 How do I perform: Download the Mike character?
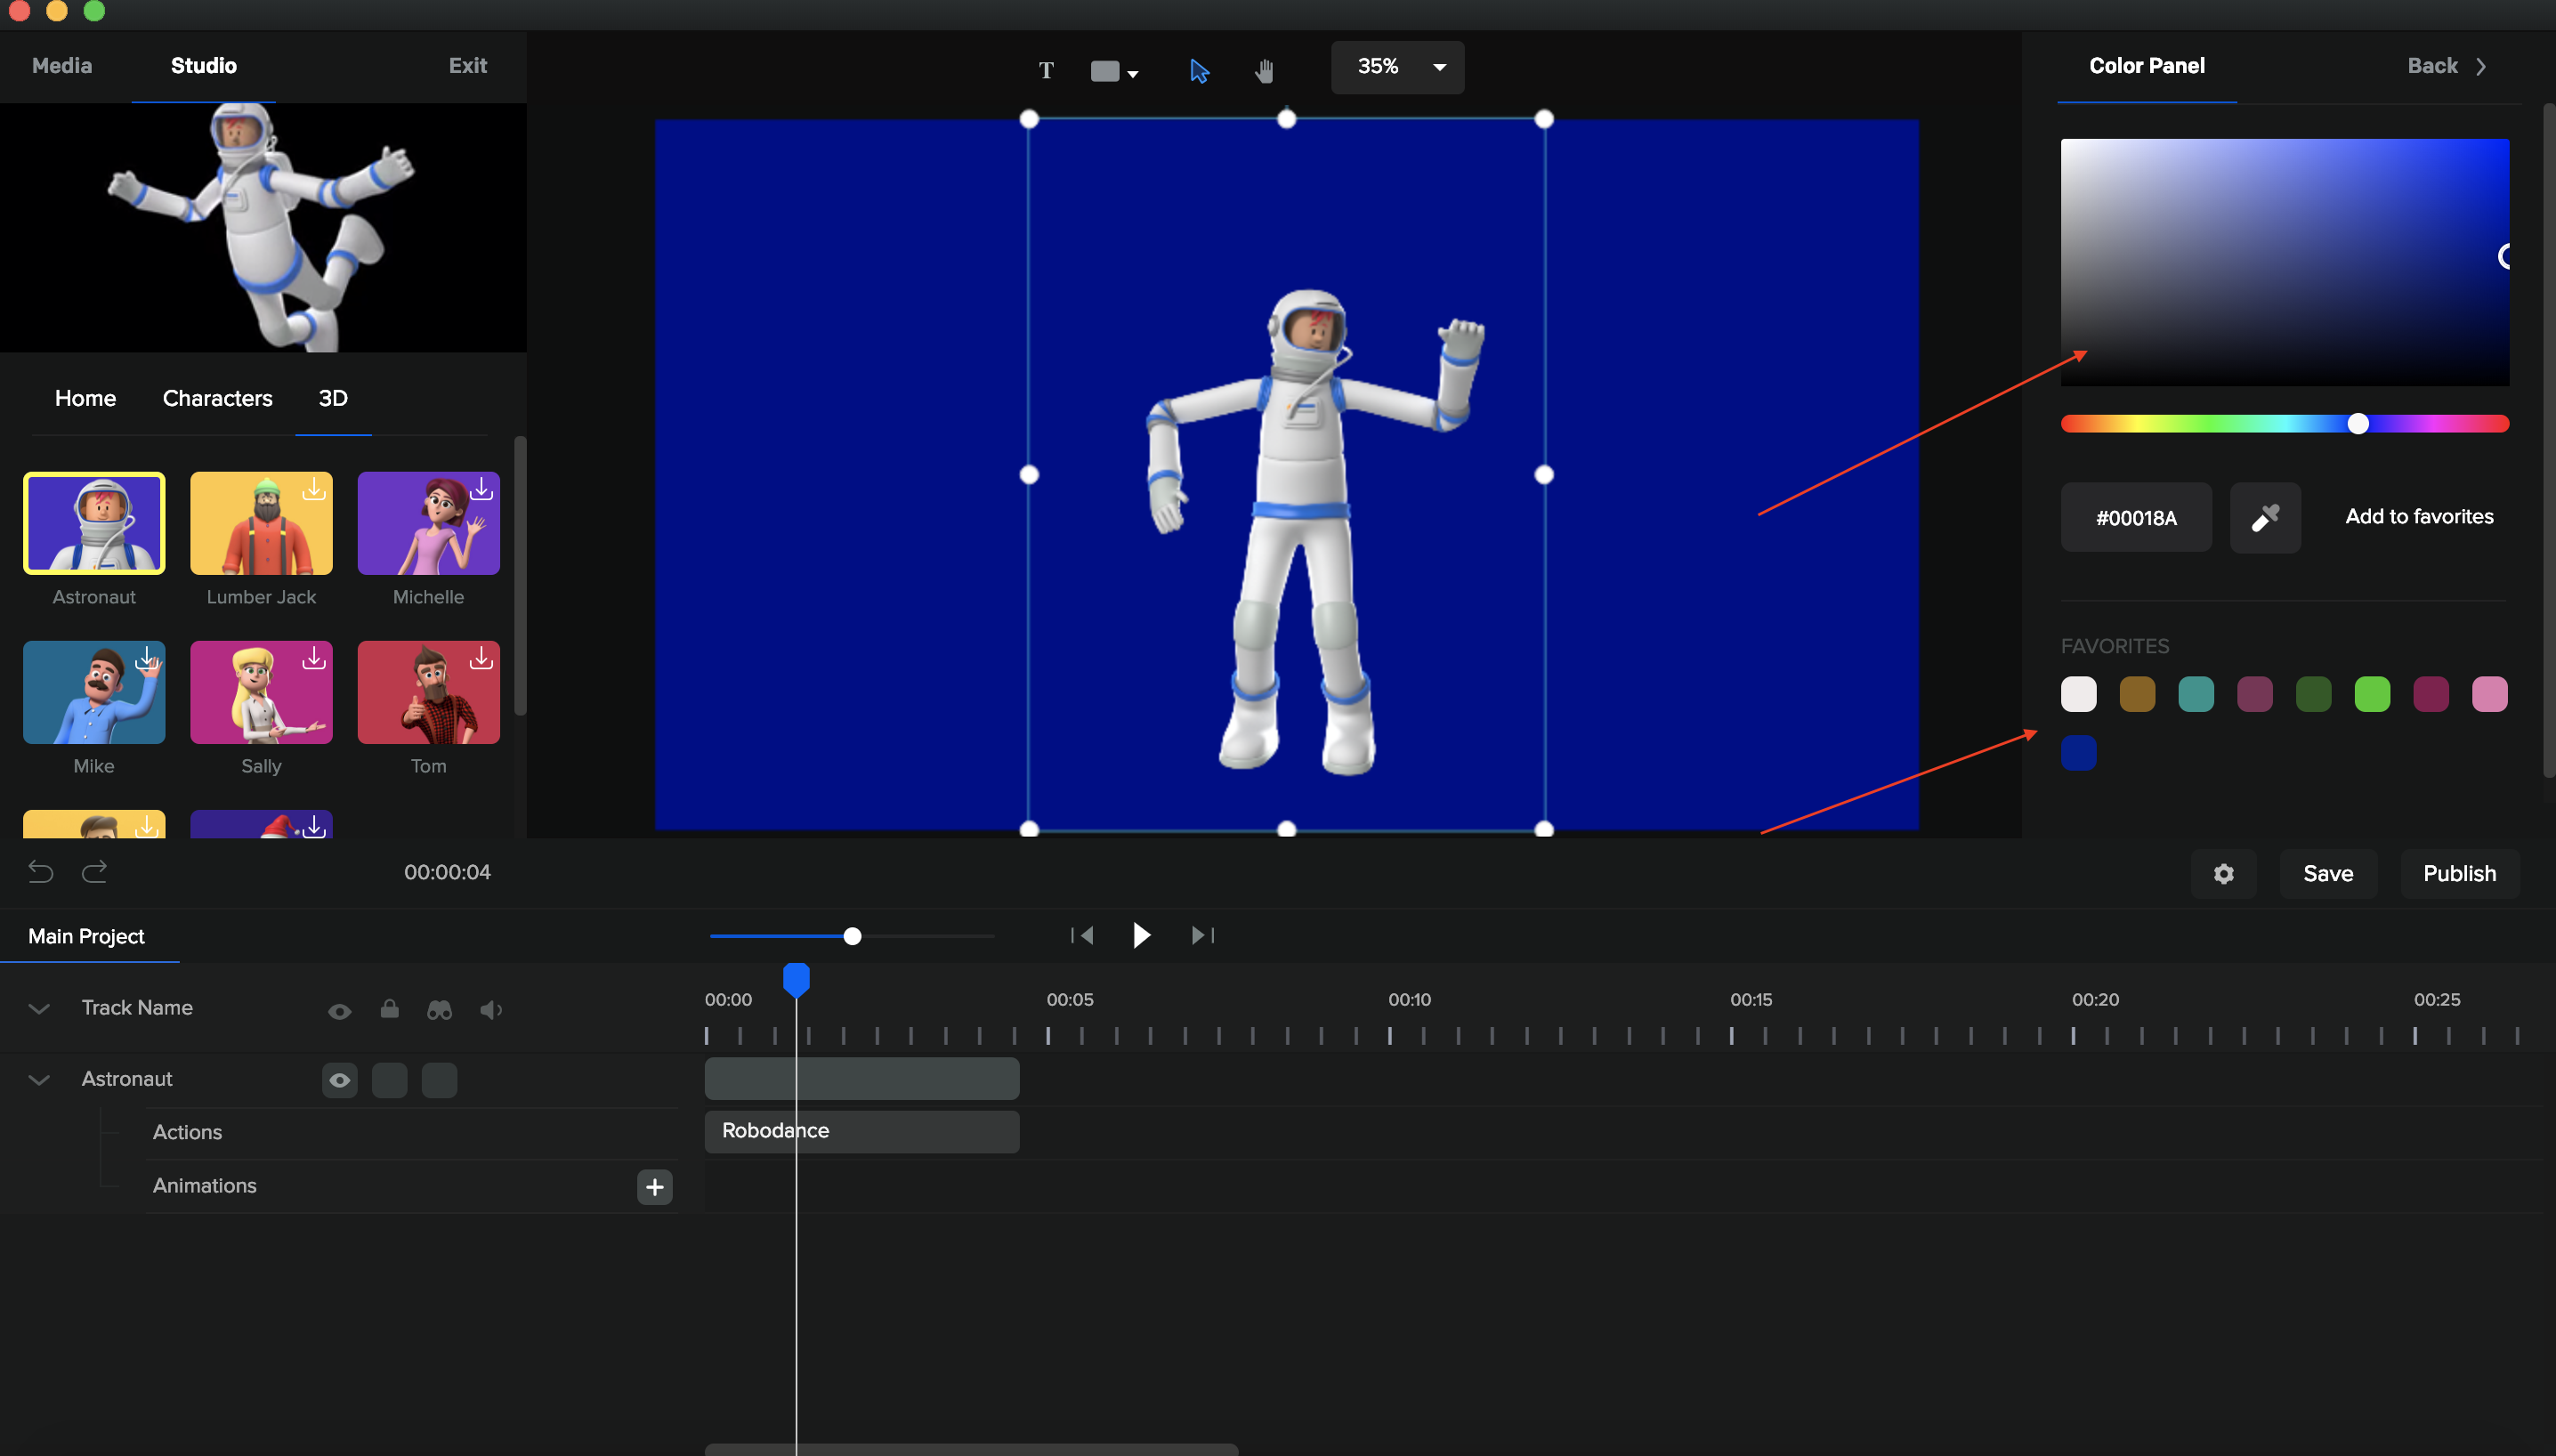(147, 657)
